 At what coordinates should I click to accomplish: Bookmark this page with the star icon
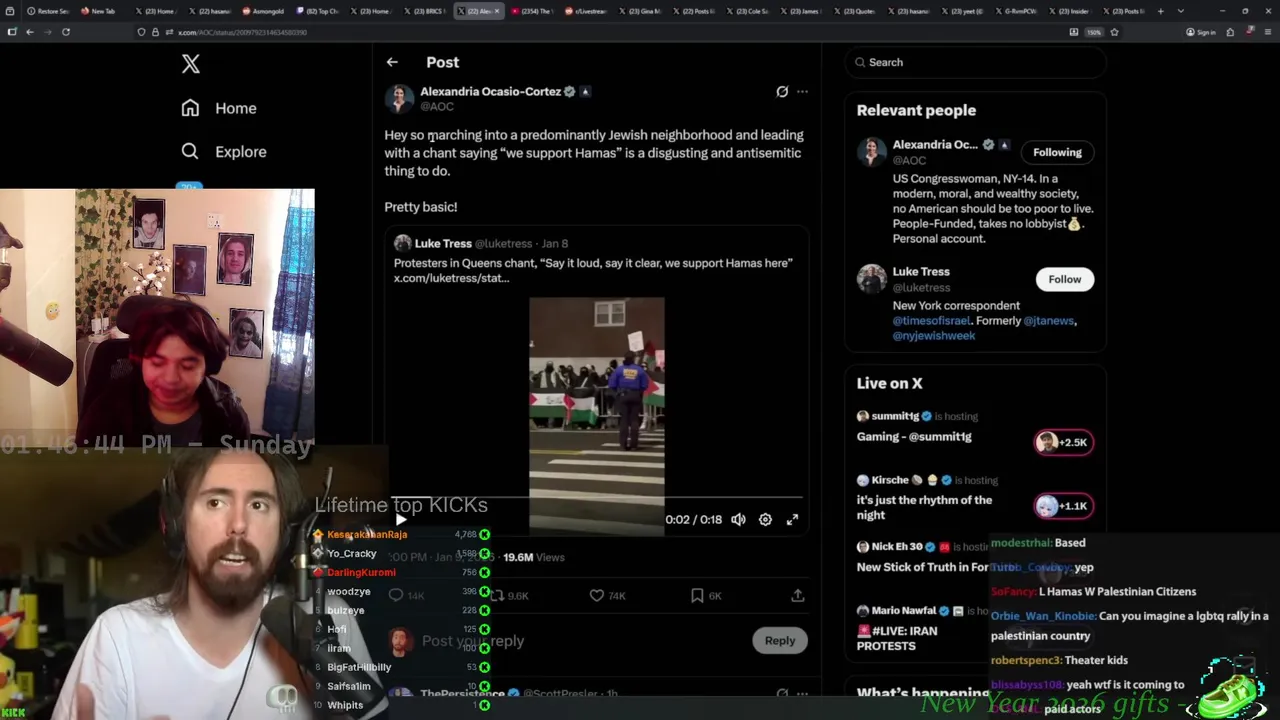coord(1114,32)
